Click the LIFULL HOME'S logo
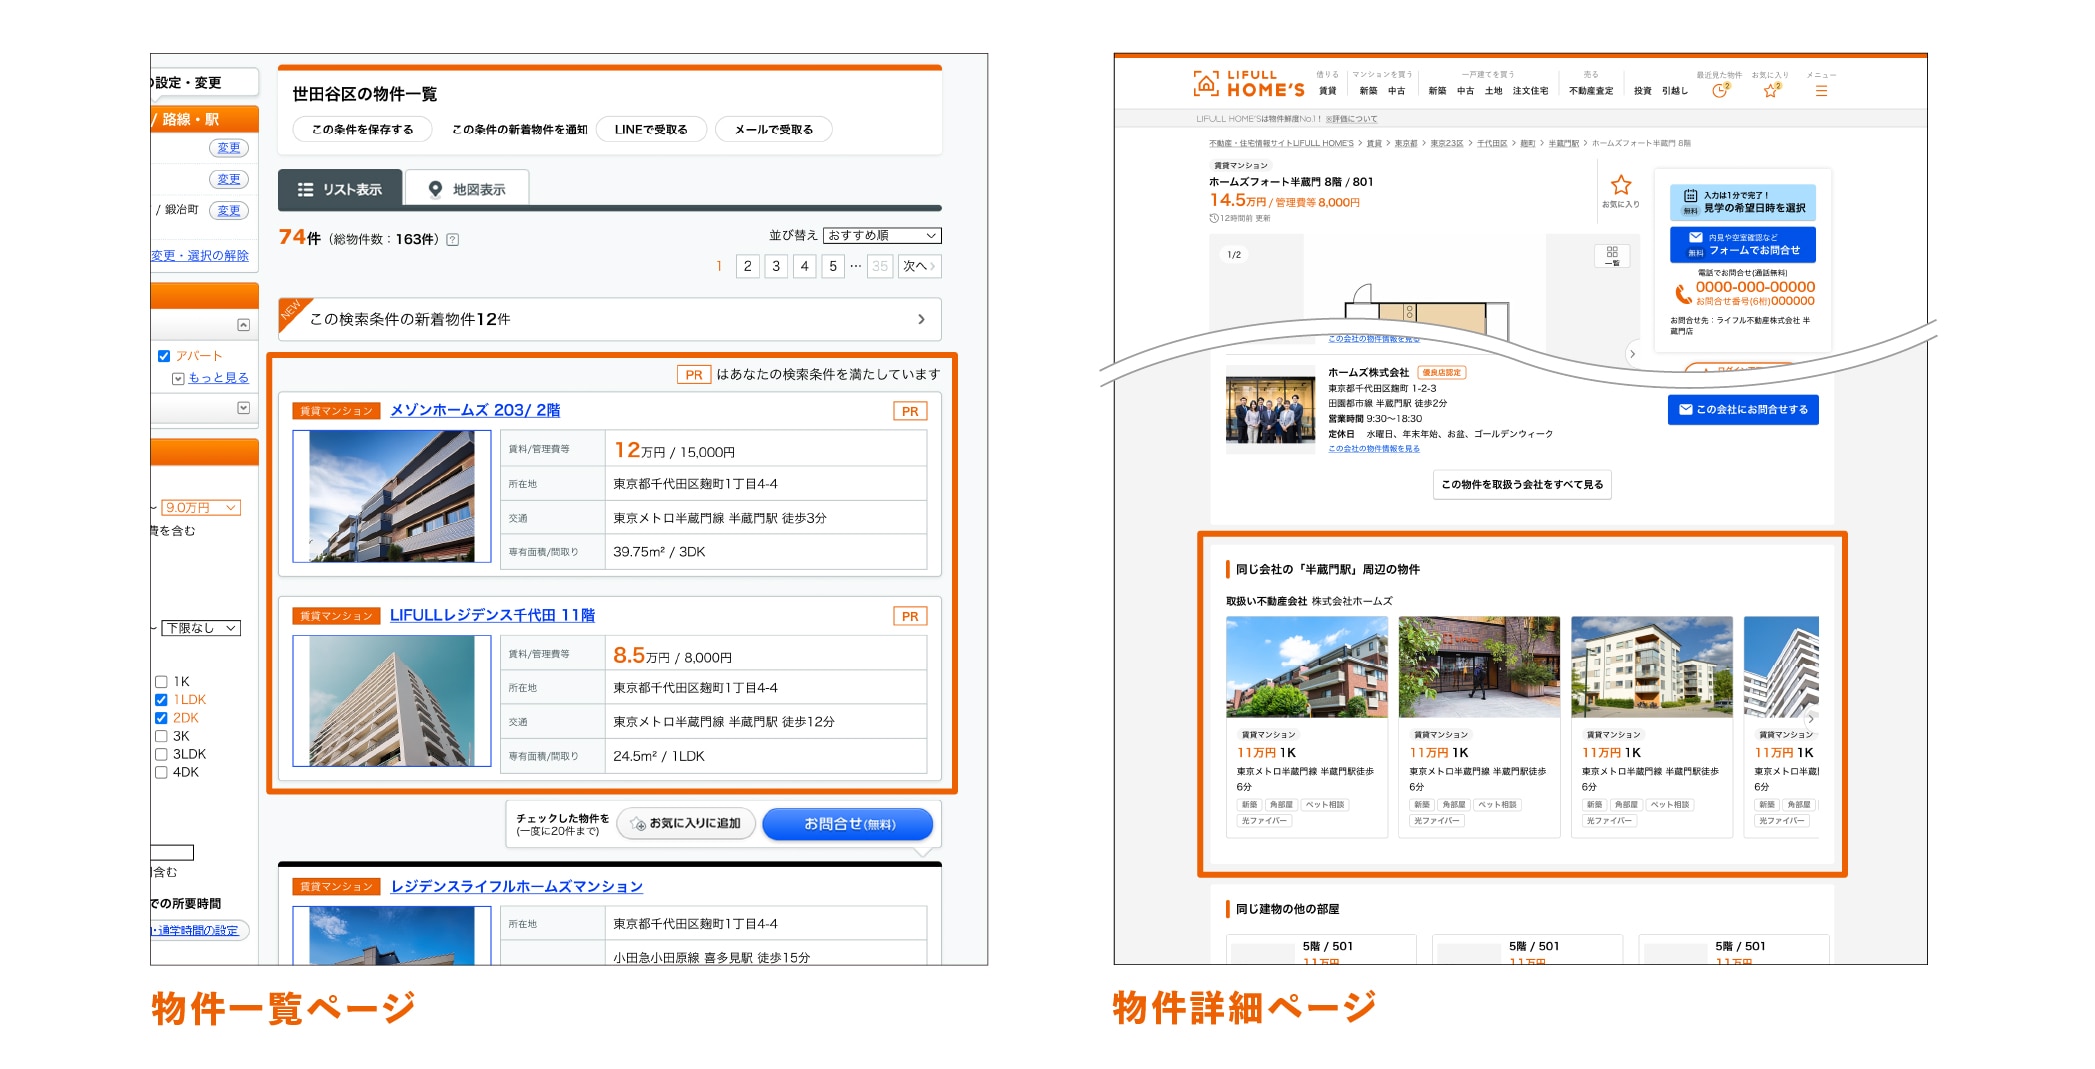Screen dimensions: 2095x1069 pyautogui.click(x=1249, y=83)
